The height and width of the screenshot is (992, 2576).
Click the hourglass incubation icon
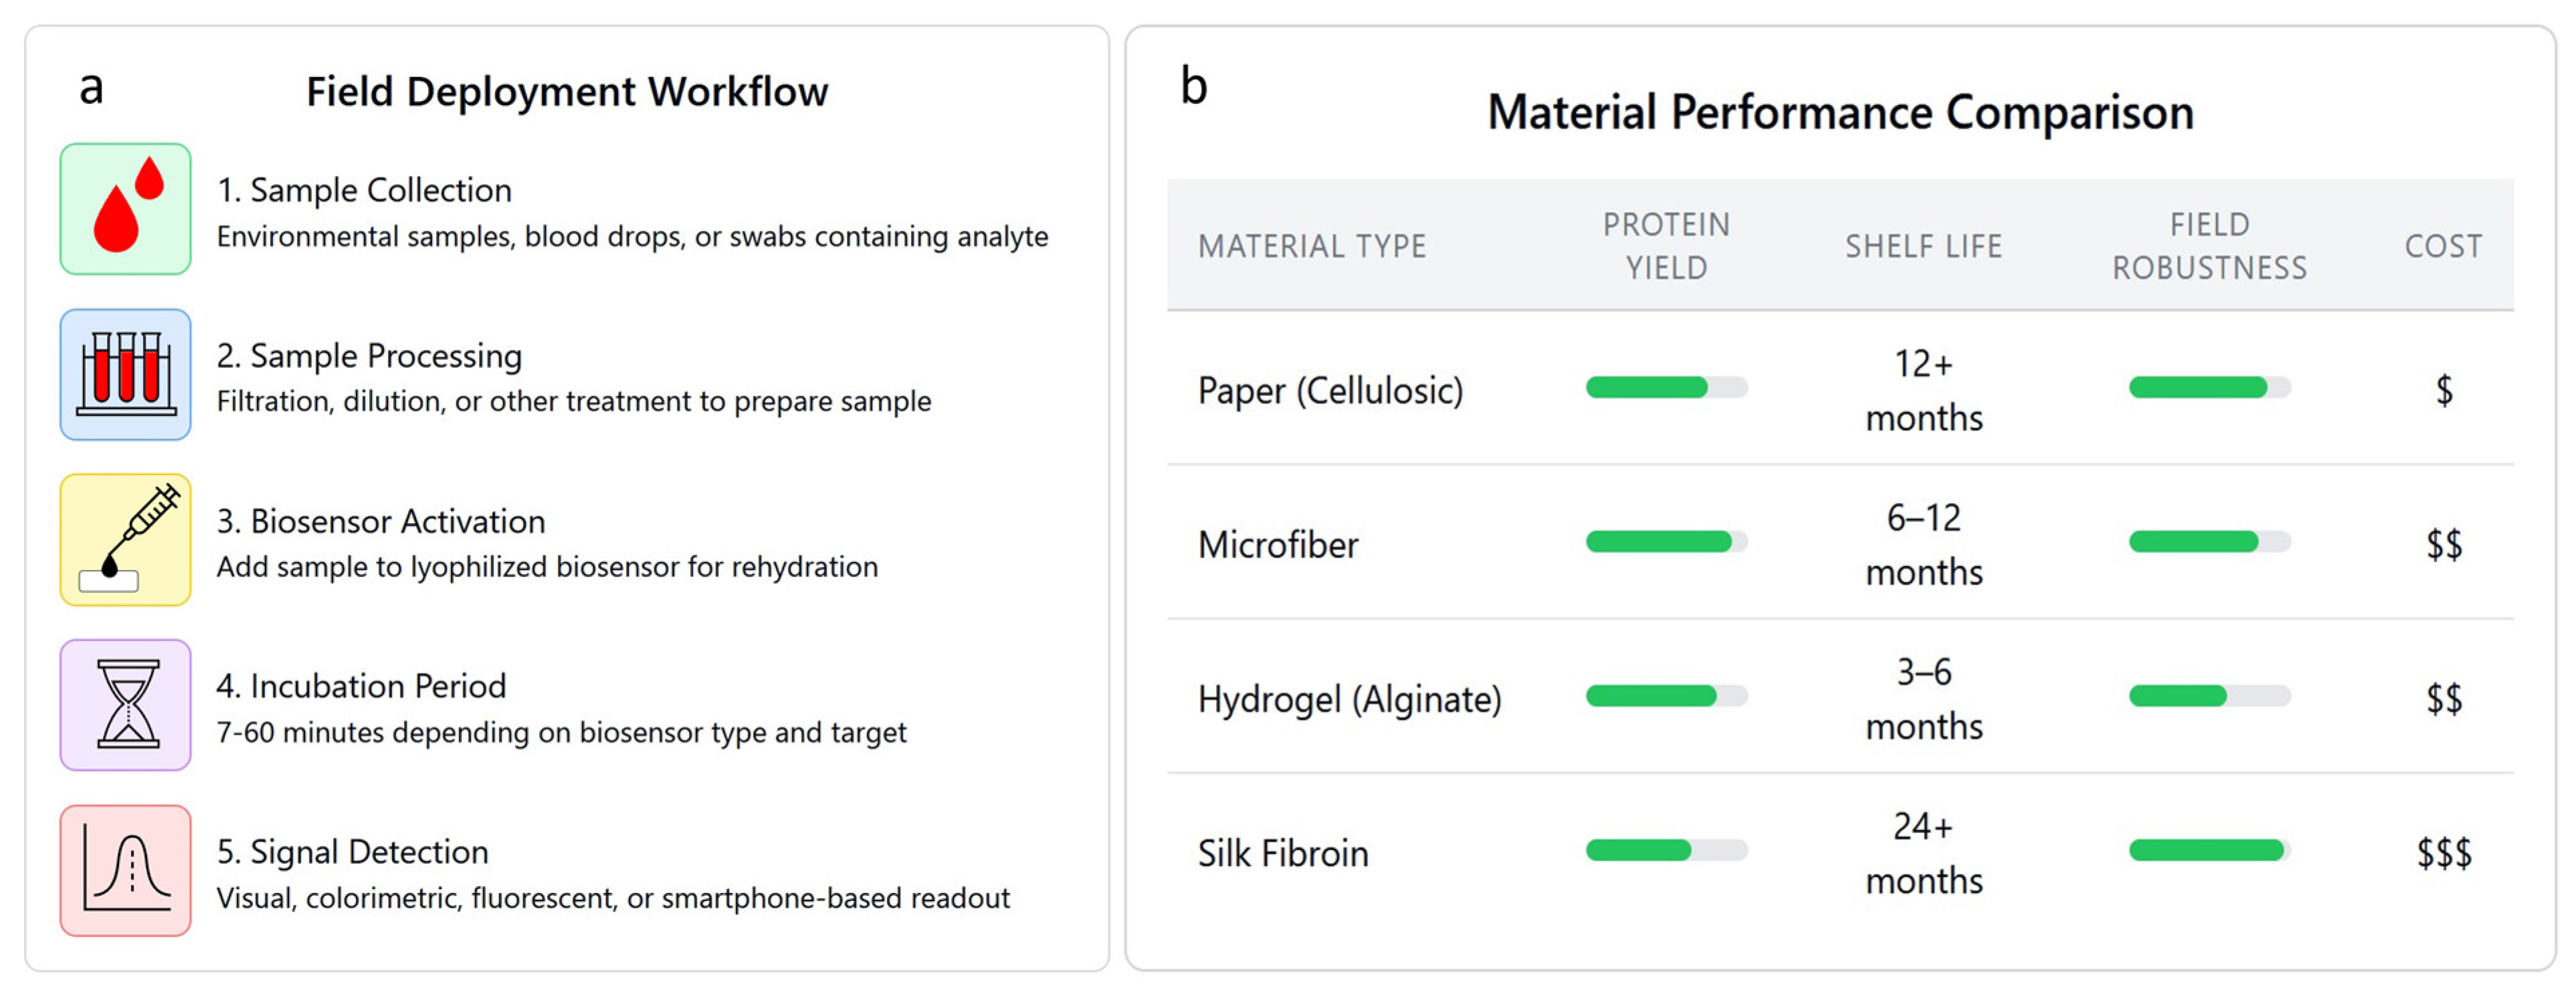[x=125, y=705]
